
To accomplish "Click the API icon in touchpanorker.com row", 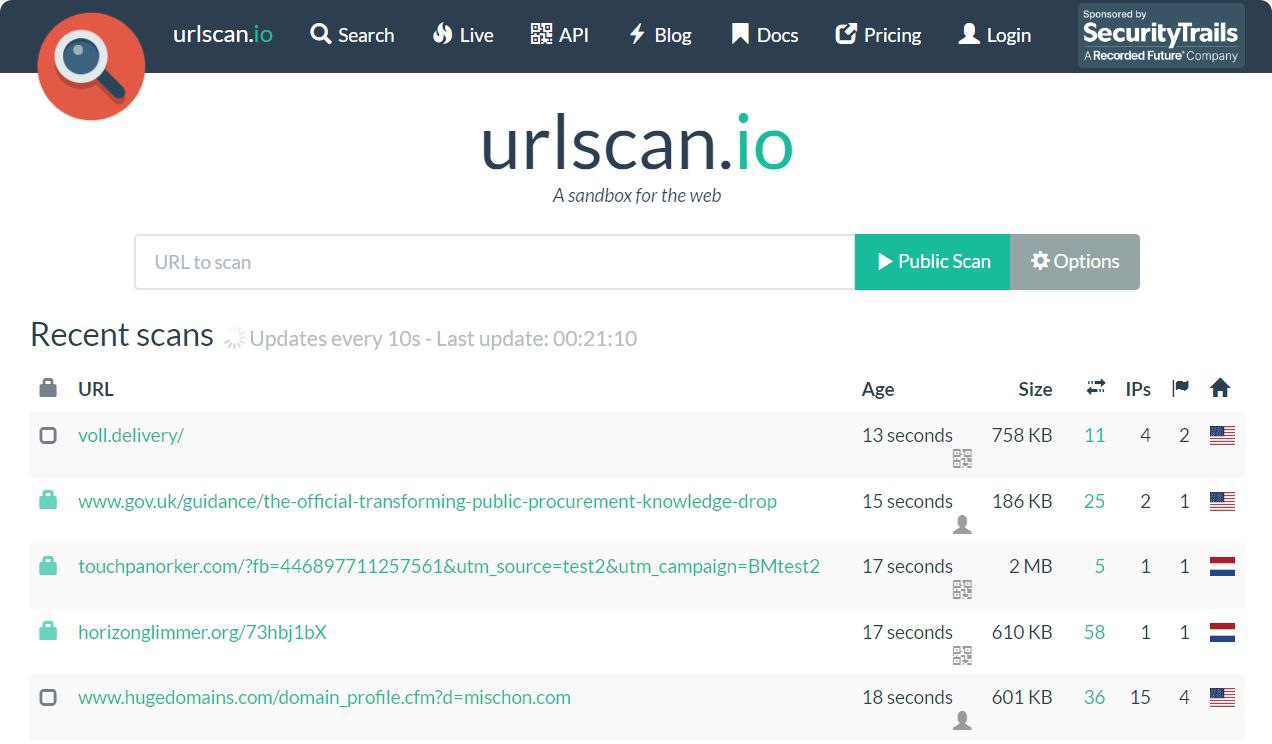I will 962,590.
